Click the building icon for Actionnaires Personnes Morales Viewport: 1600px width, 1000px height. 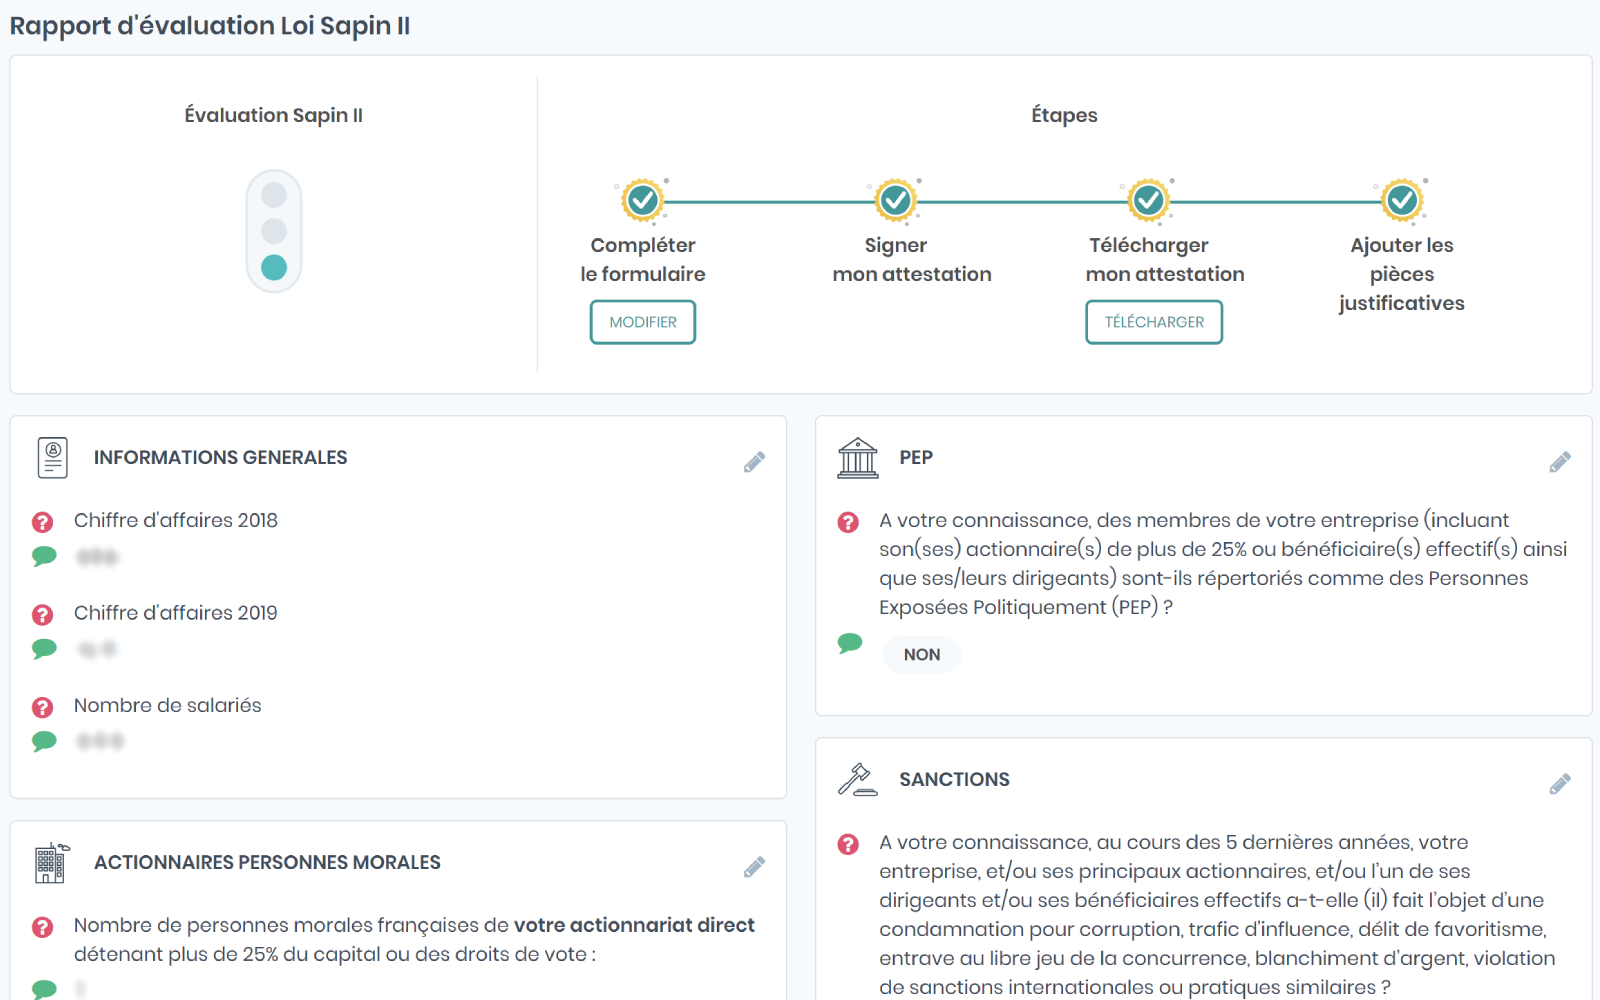click(52, 862)
